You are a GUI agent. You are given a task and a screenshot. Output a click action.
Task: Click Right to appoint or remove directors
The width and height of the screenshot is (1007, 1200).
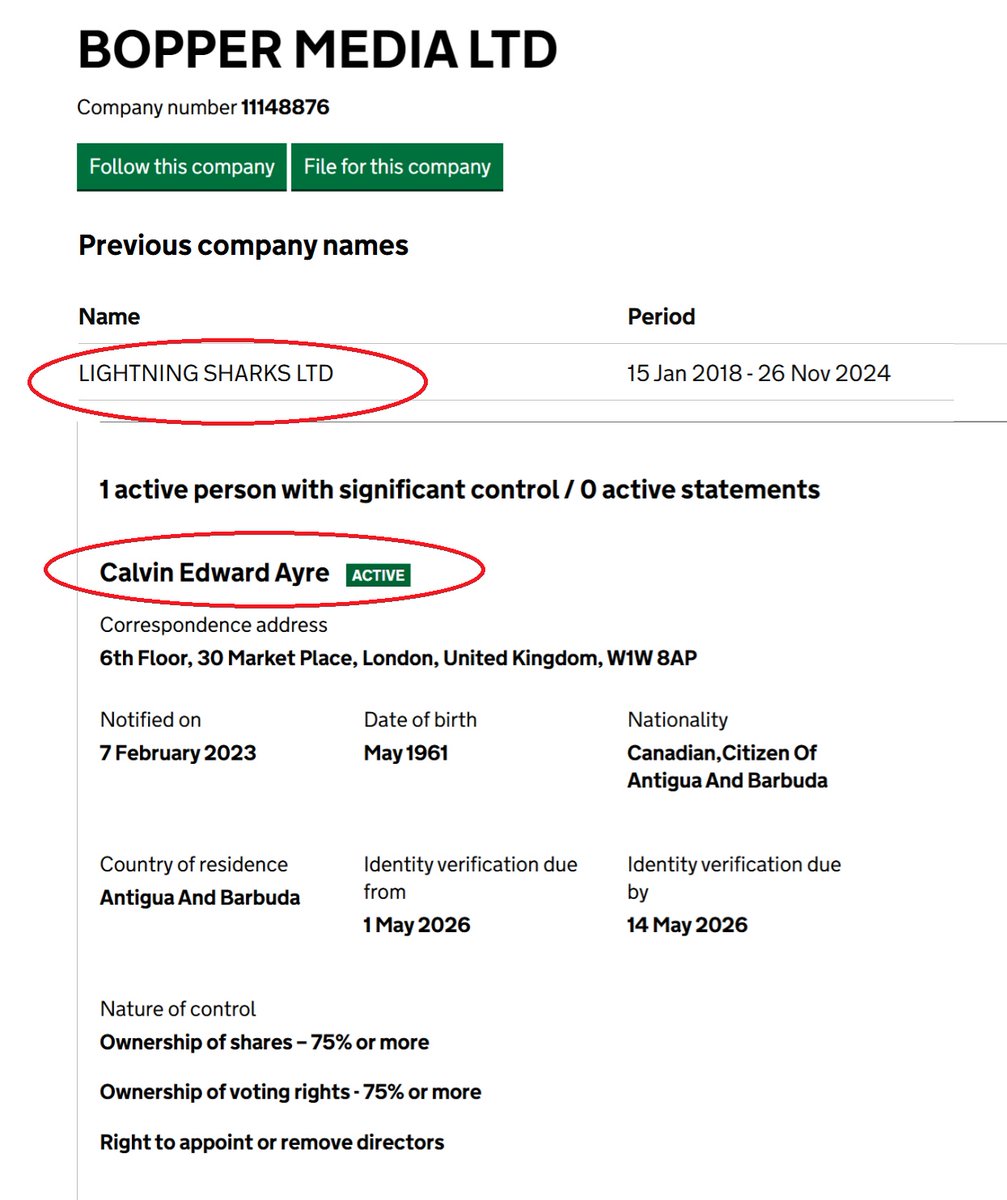(272, 1142)
